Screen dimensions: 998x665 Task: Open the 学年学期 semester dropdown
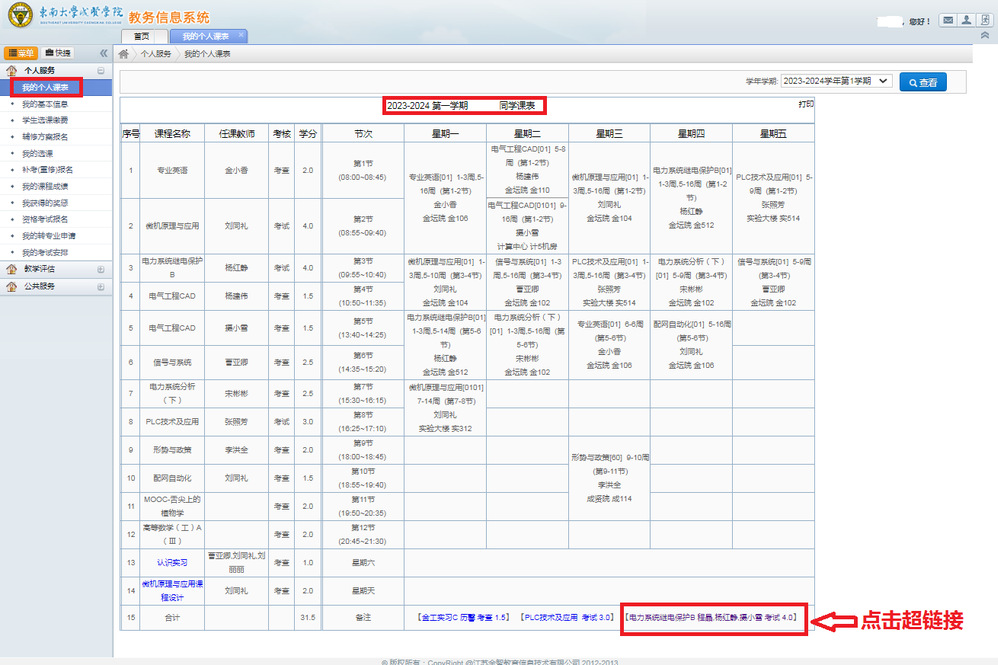[835, 81]
